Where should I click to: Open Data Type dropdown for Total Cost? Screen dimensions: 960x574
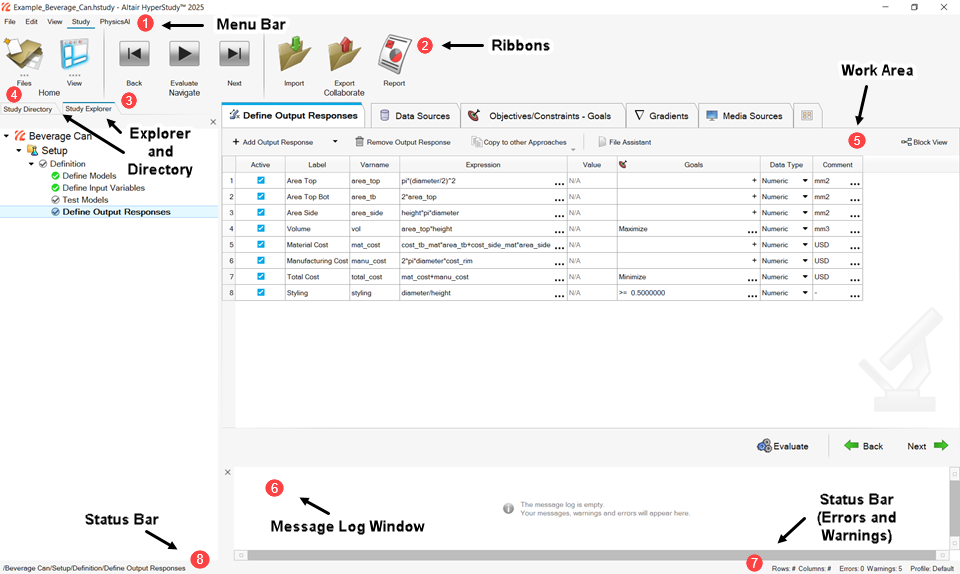click(805, 277)
